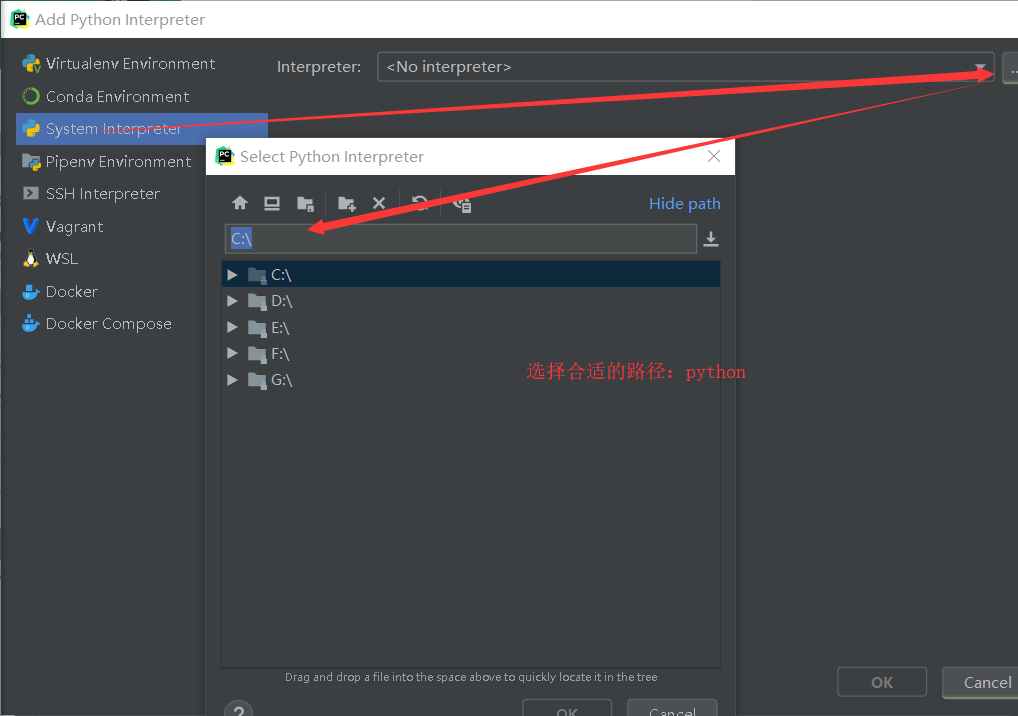Open help via the question mark button
1018x716 pixels.
point(238,710)
